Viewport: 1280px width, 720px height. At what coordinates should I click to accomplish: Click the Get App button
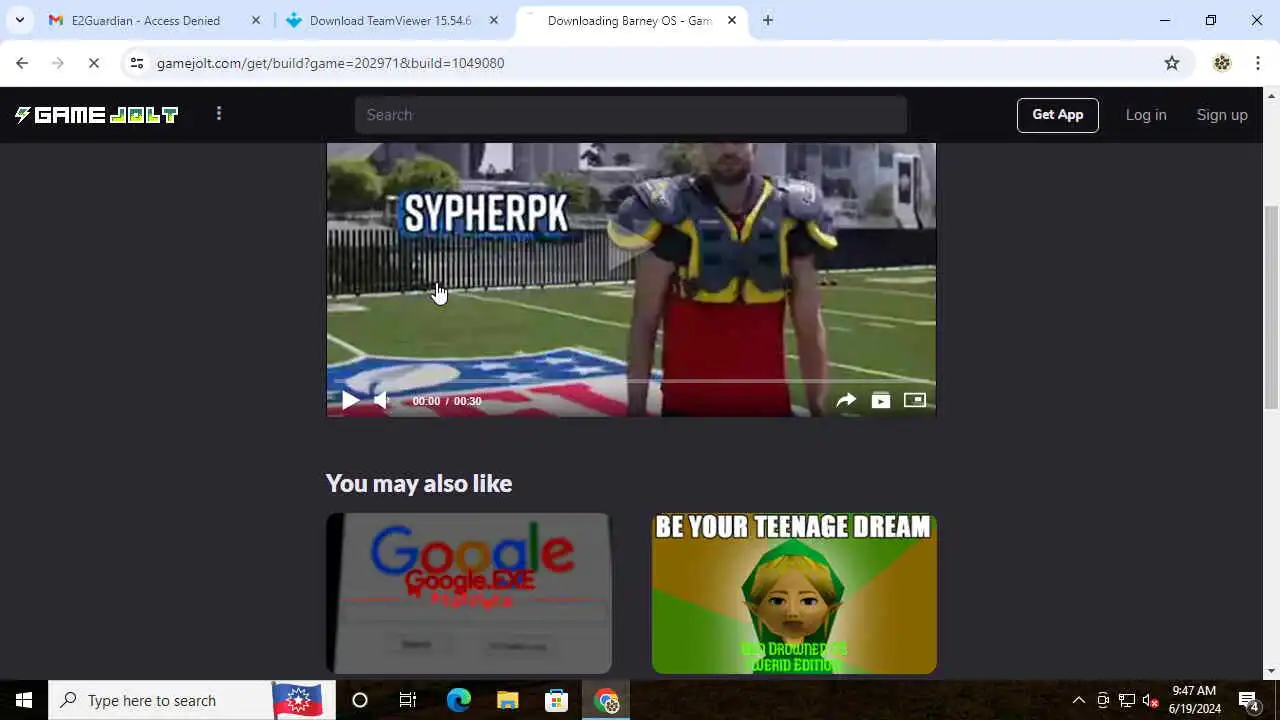coord(1057,115)
